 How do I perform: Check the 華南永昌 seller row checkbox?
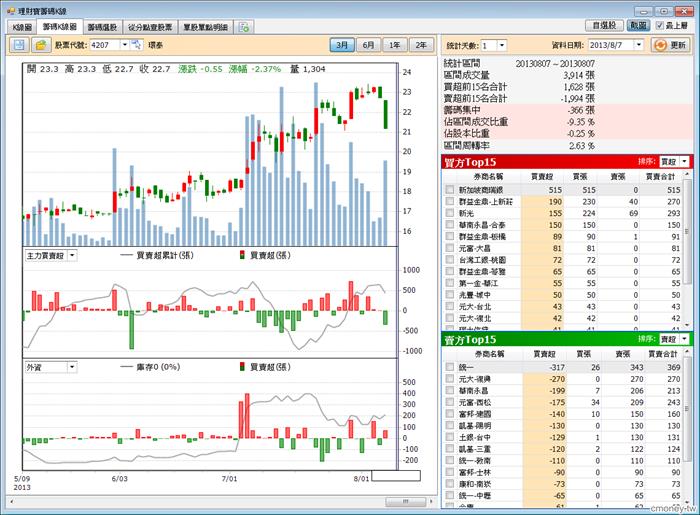[x=450, y=390]
